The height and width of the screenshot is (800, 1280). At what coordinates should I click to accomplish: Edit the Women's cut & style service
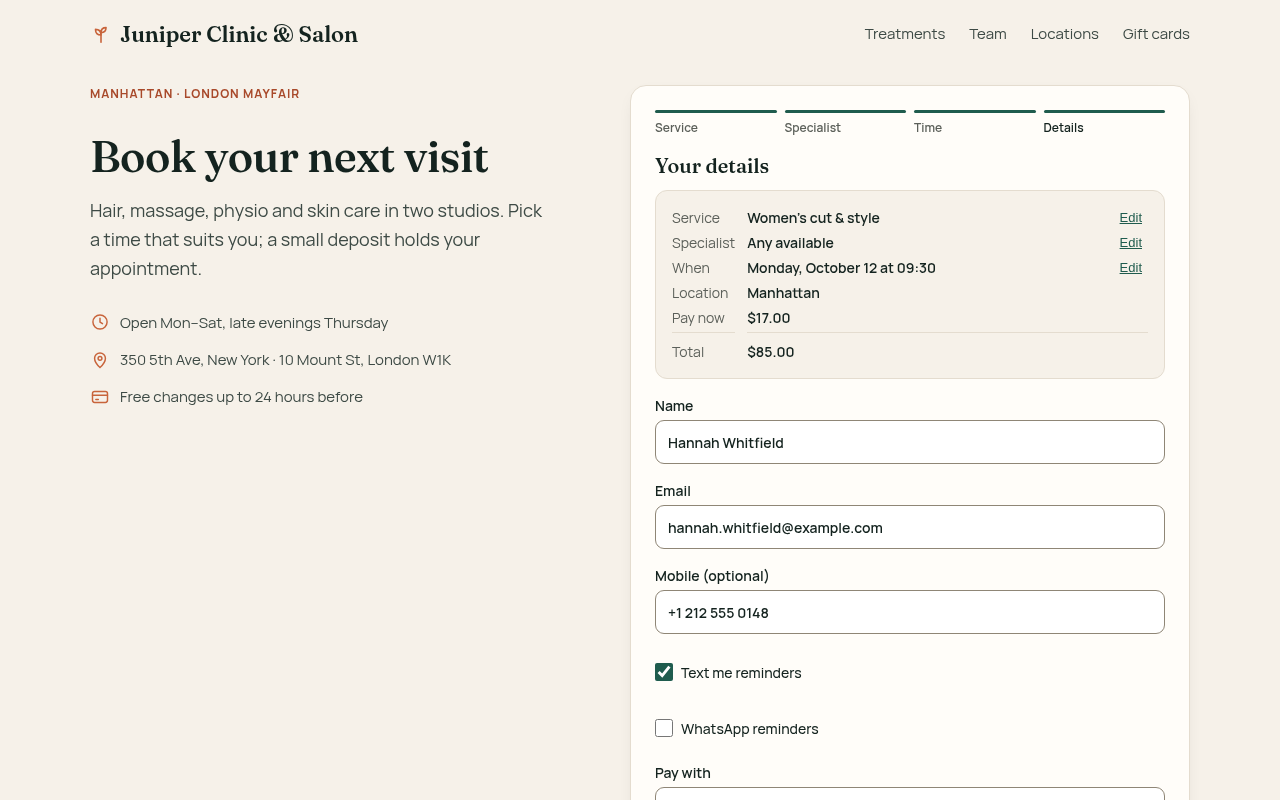(x=1131, y=218)
